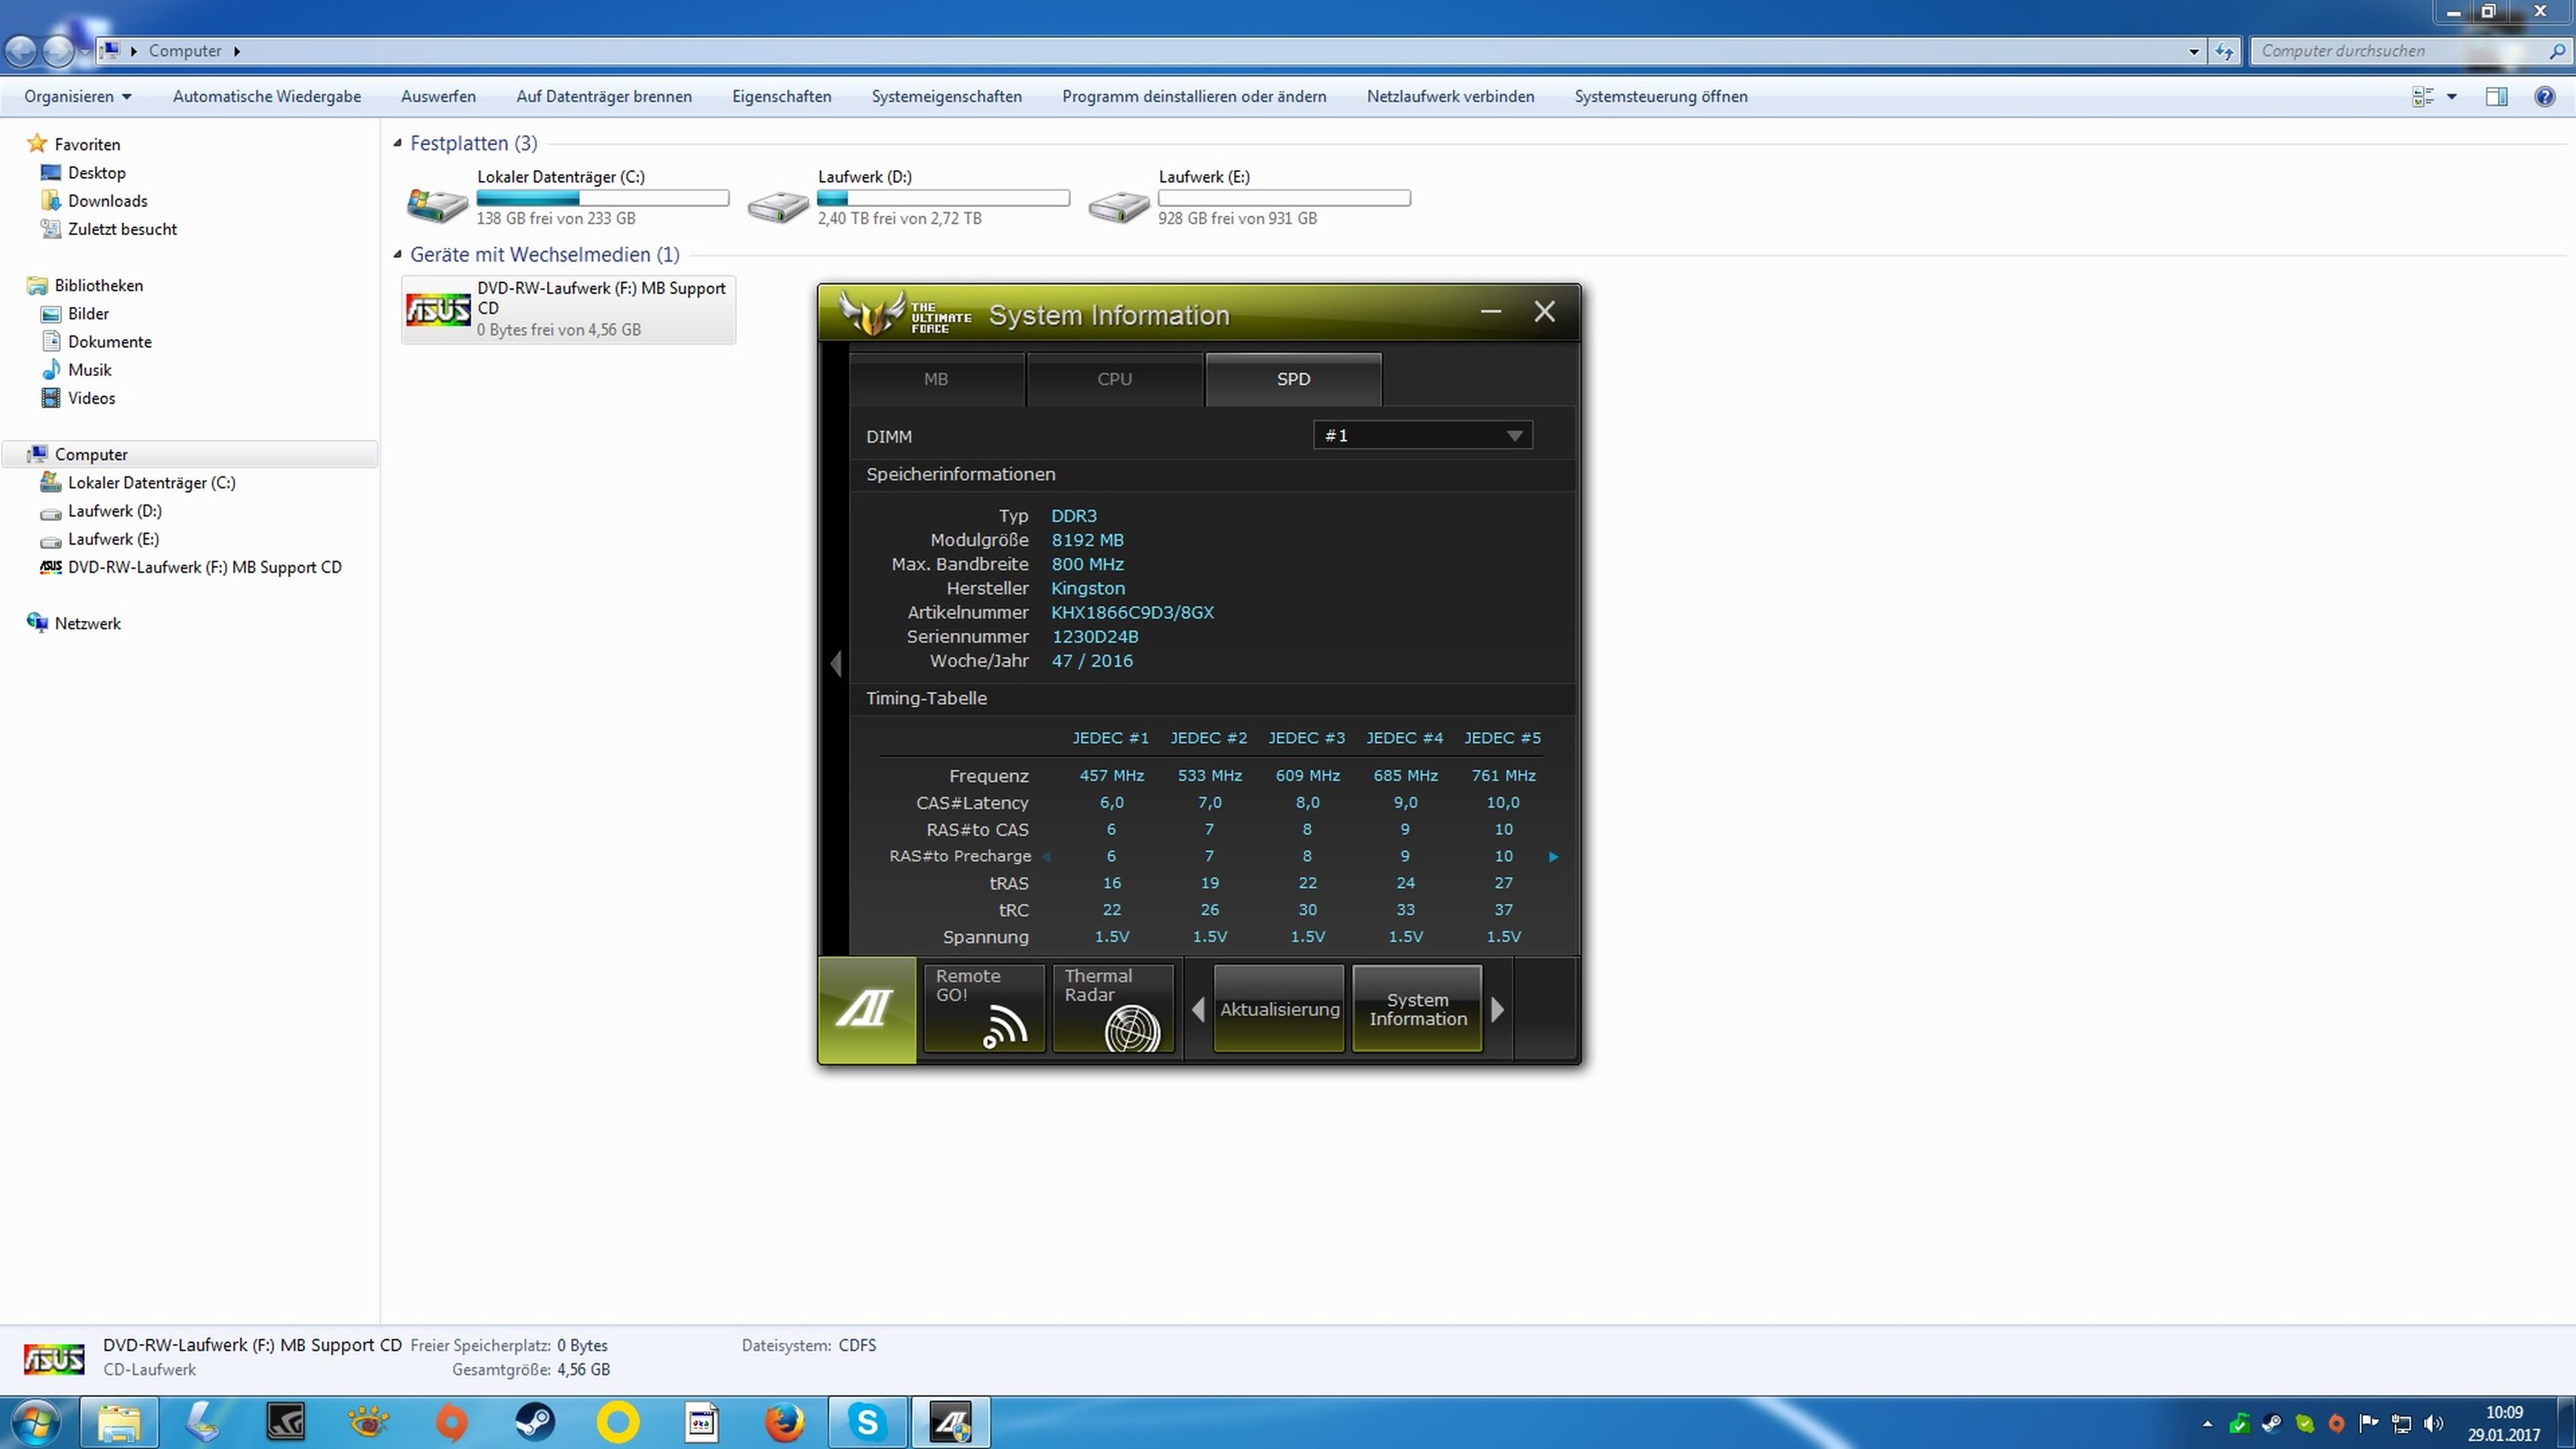Click Systemeigenschaften in toolbar
Viewport: 2576px width, 1449px height.
click(946, 97)
